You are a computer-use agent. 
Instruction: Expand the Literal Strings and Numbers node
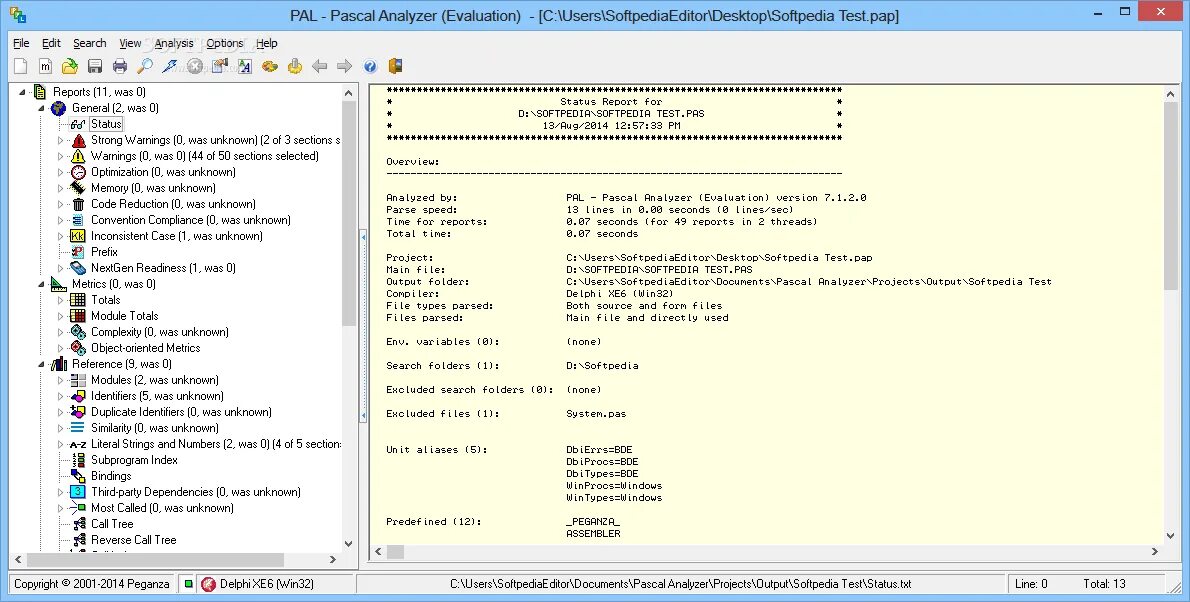point(61,444)
